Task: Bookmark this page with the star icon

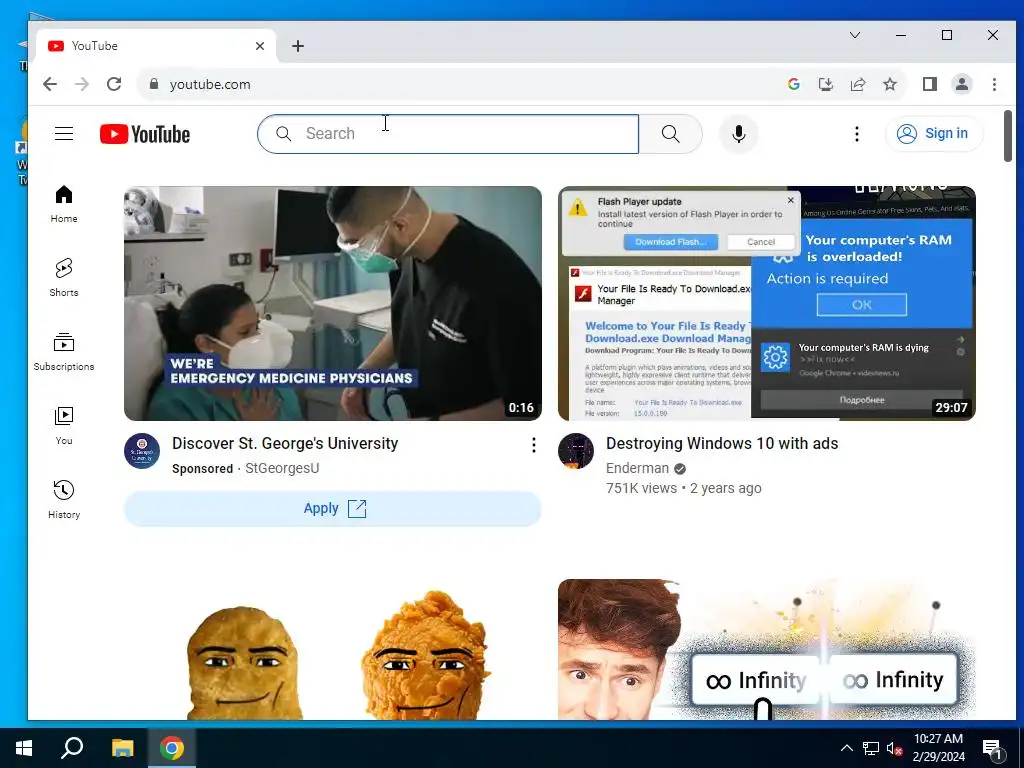Action: tap(889, 84)
